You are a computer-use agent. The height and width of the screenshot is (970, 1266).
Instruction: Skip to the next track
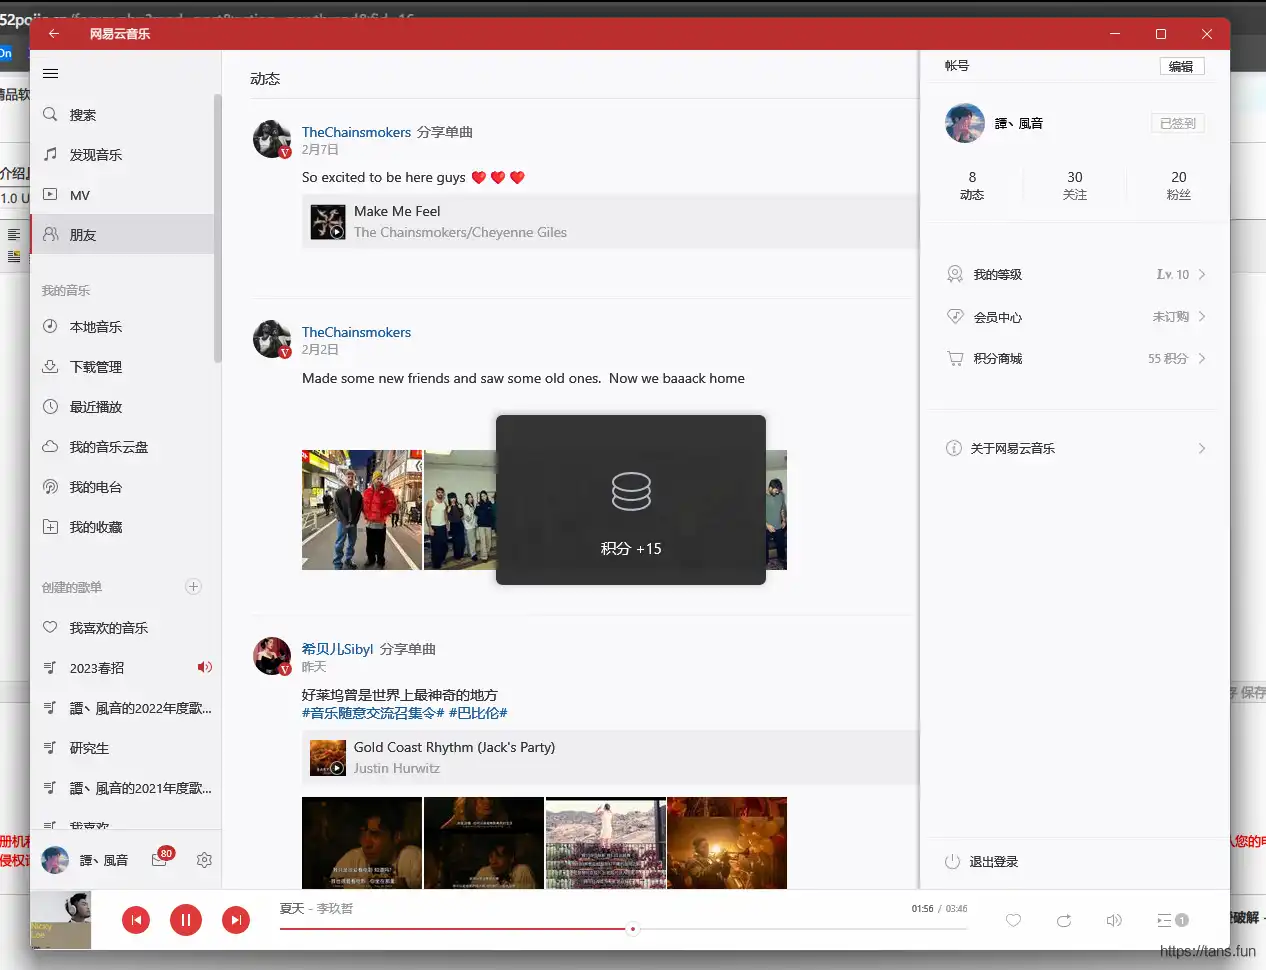236,920
